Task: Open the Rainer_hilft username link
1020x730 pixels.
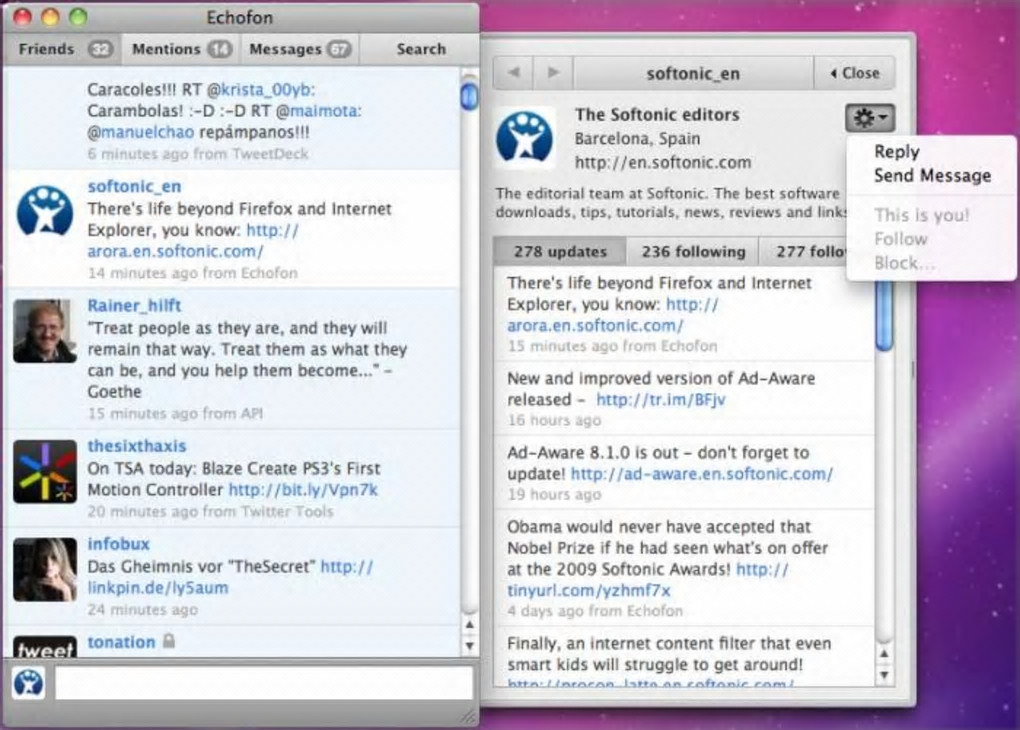Action: coord(134,306)
